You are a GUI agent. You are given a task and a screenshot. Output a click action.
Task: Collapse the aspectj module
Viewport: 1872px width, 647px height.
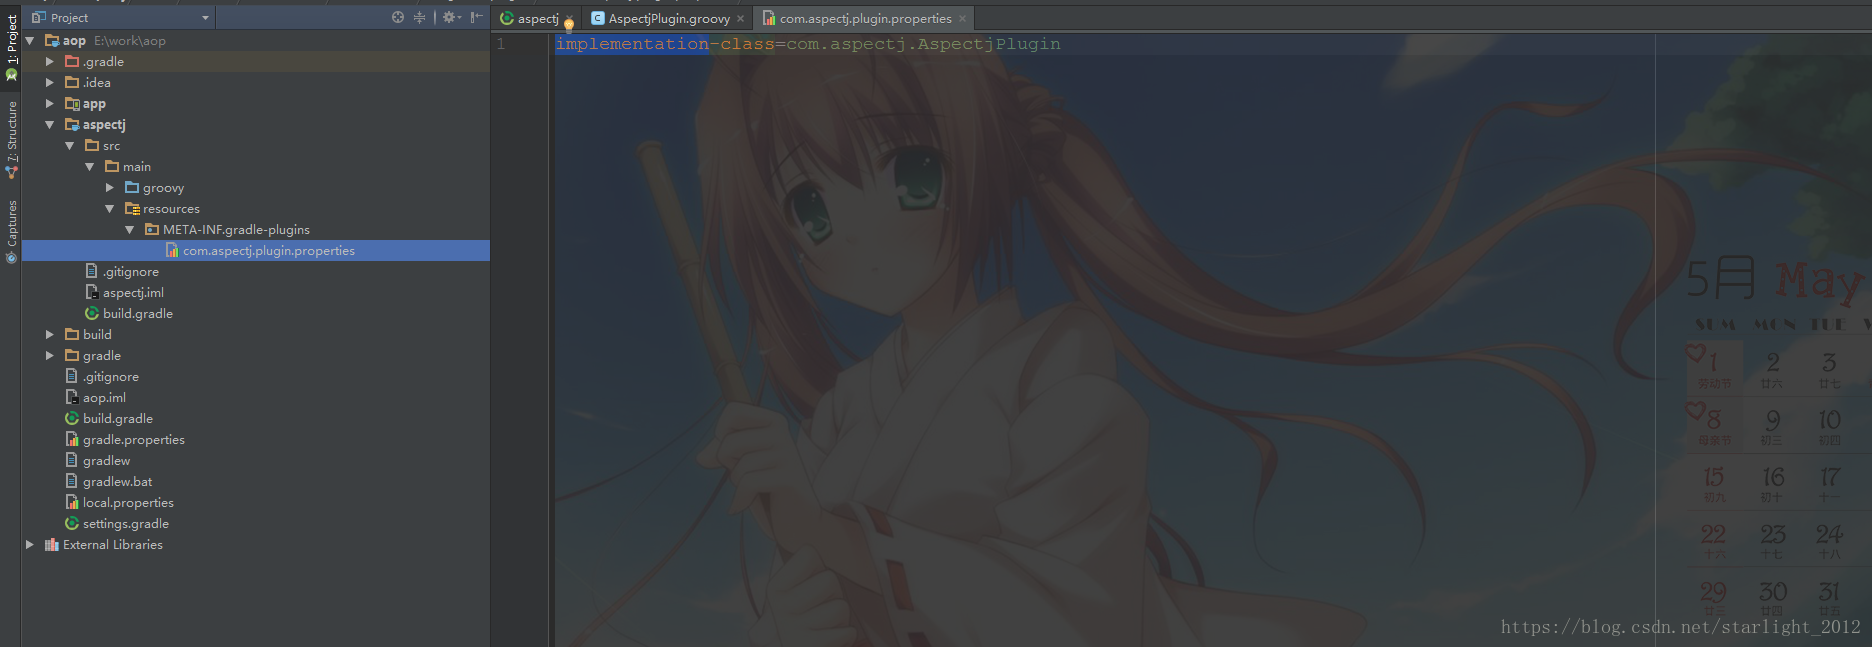[50, 125]
